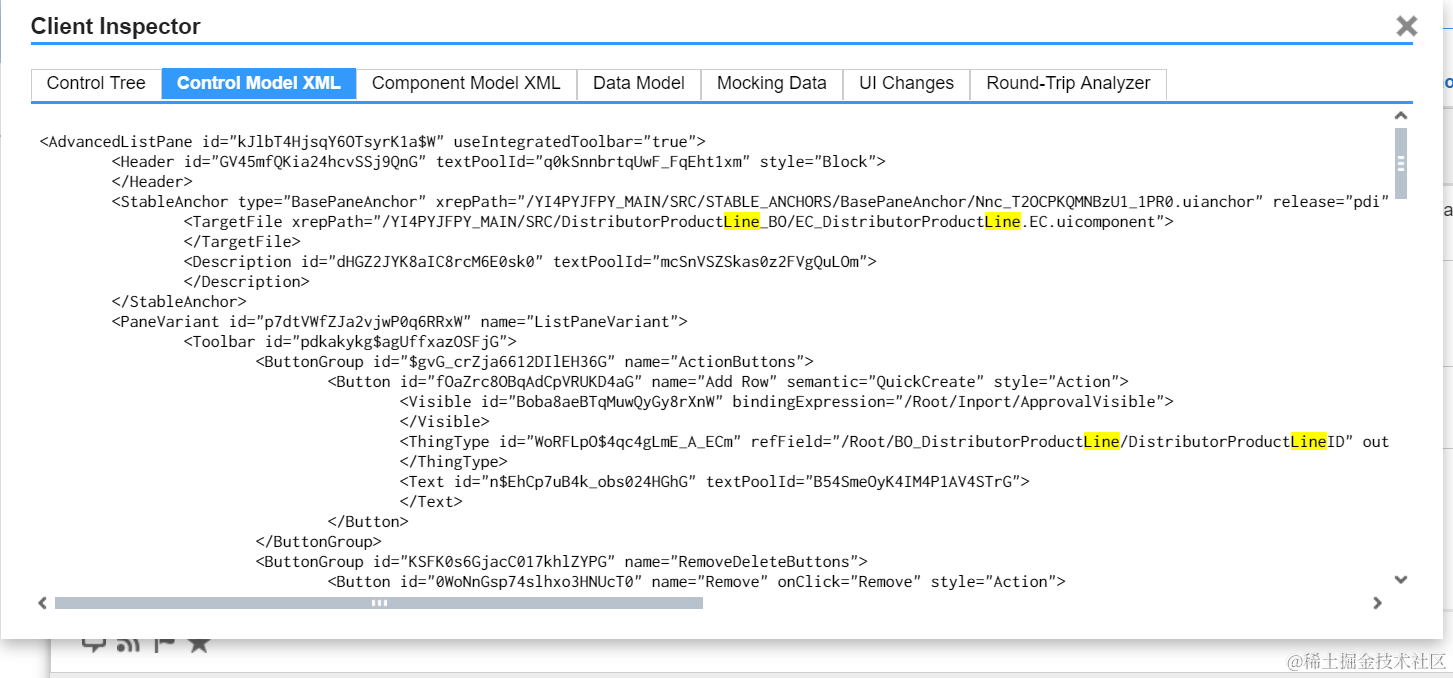
Task: Click the Toolbar id line
Action: coord(350,342)
